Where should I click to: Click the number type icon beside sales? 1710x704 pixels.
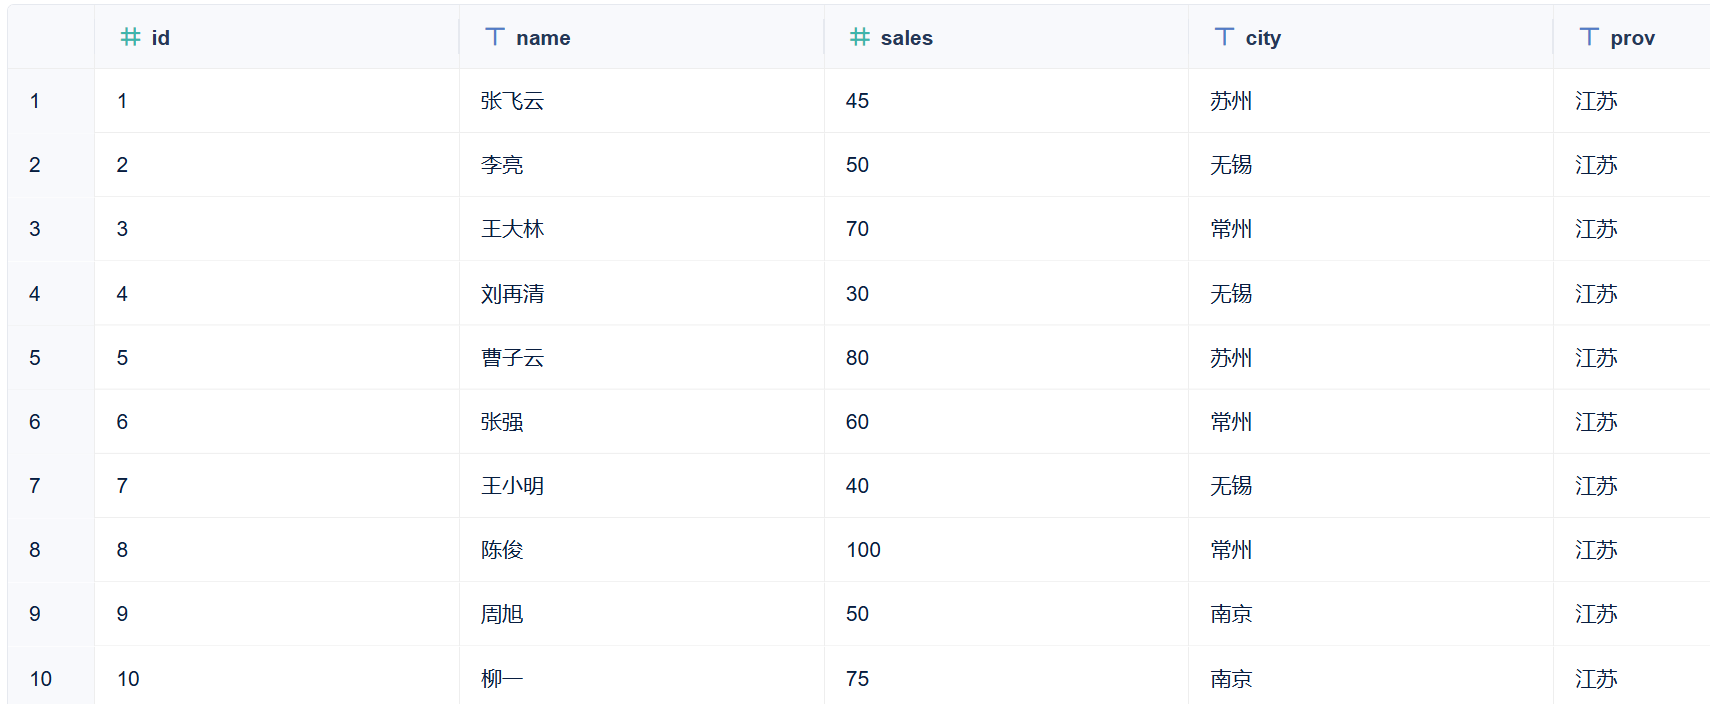(x=859, y=37)
